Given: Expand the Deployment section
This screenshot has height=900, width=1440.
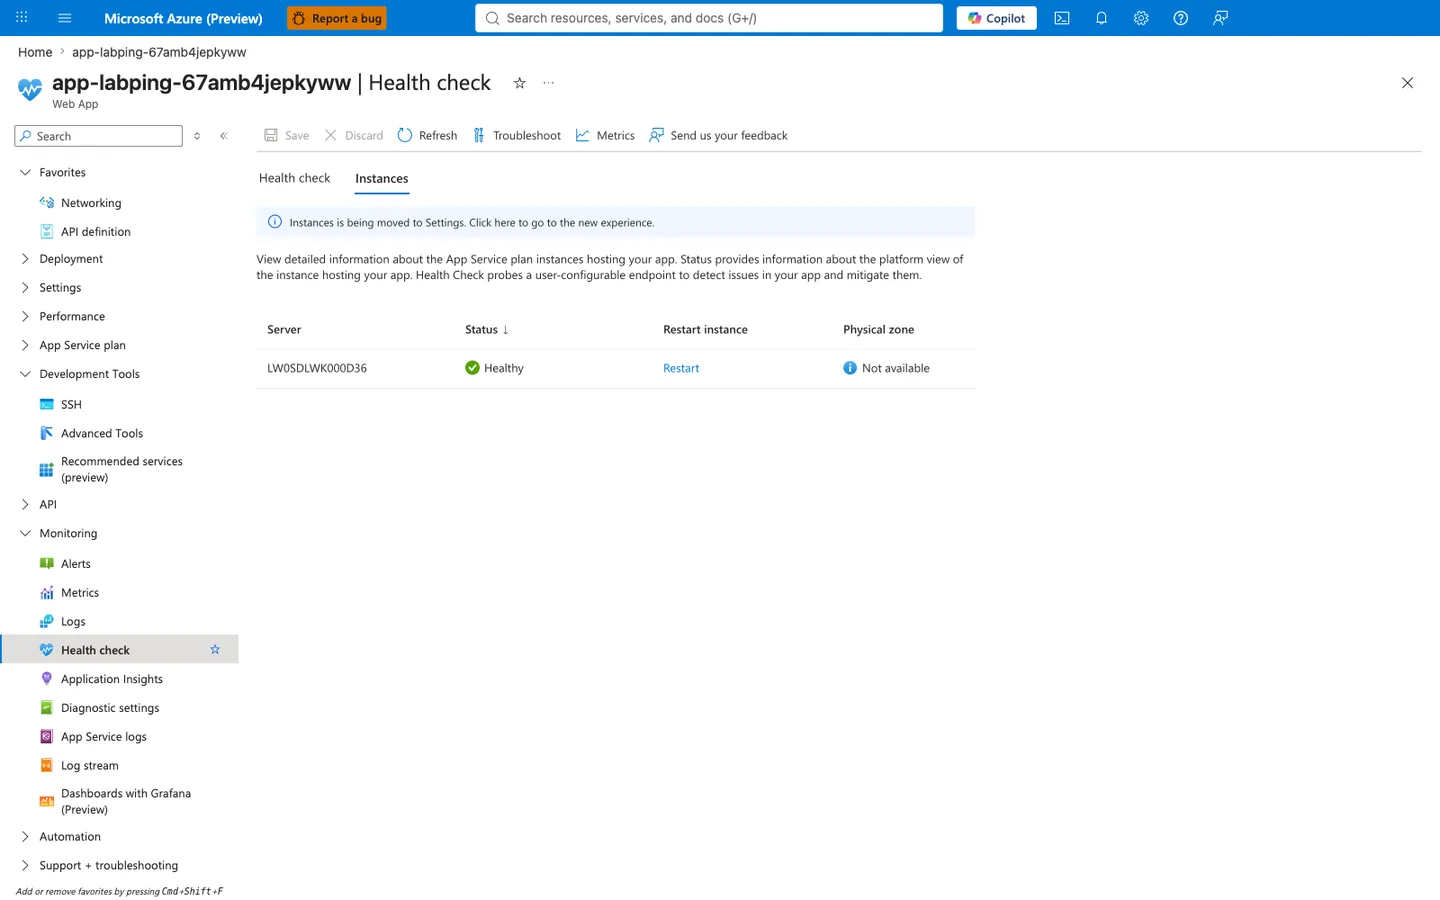Looking at the screenshot, I should 25,258.
